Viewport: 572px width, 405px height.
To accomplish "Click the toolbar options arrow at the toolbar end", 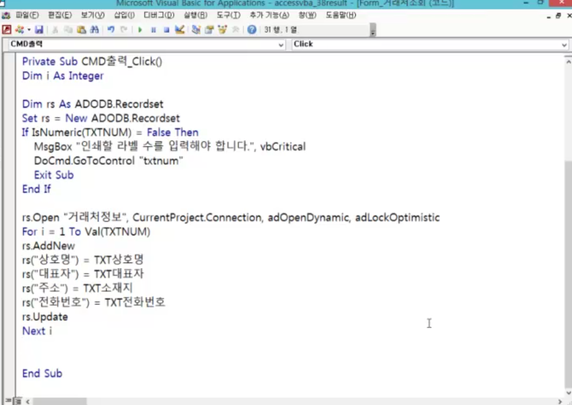I will (373, 30).
